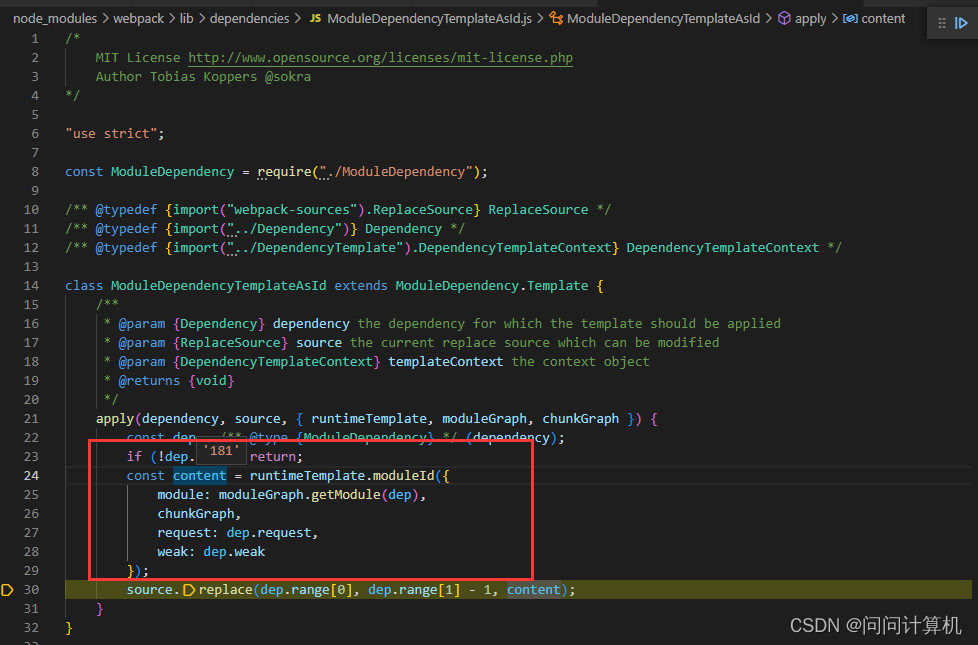Click ModuleDependencyTemplateAsId.js file breadcrumb
Screen dimensions: 978x645
(x=429, y=19)
